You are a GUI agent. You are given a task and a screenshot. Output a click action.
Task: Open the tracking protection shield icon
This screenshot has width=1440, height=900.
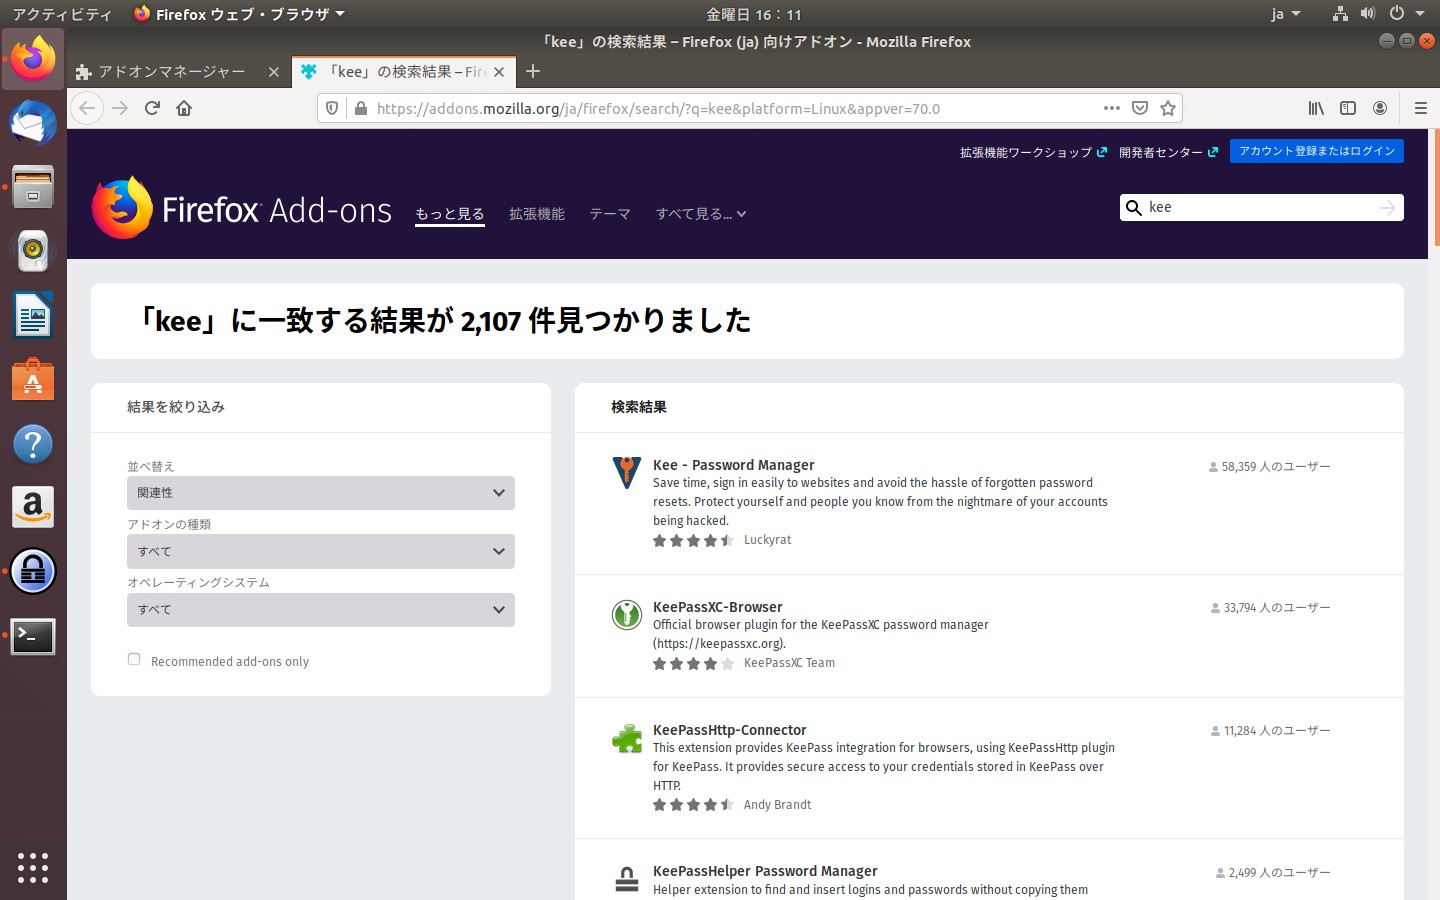[332, 108]
